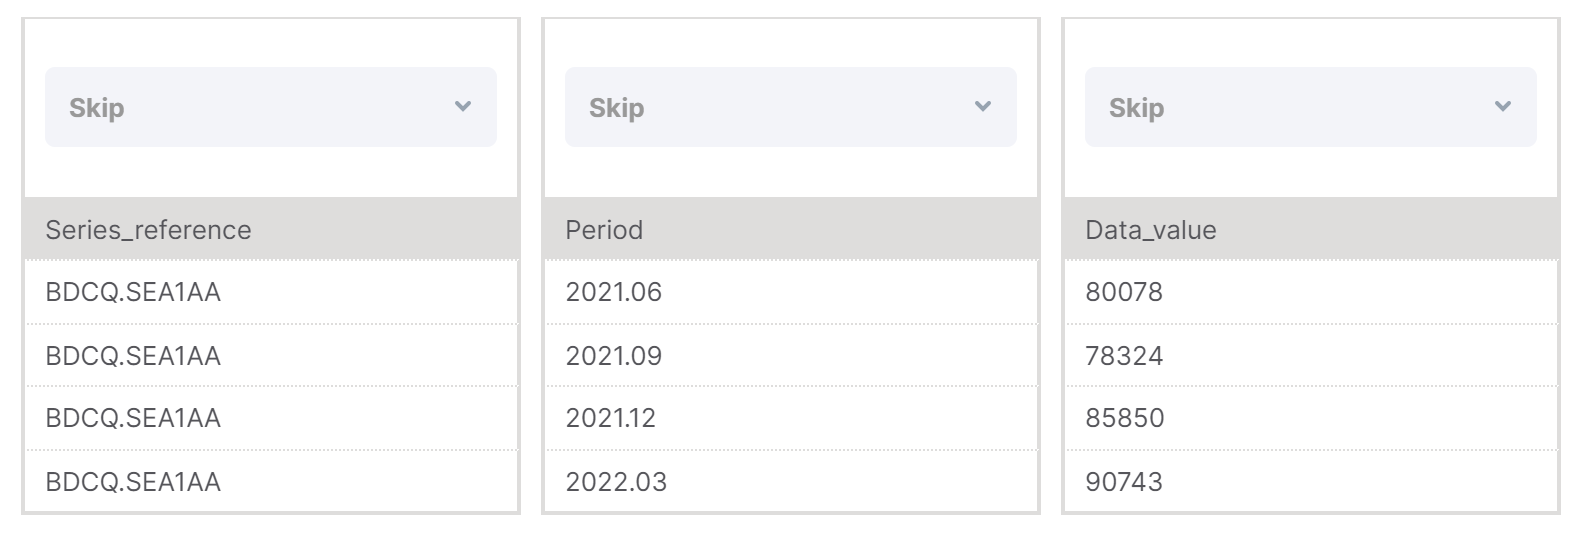Select the 2021.06 period cell

click(791, 292)
